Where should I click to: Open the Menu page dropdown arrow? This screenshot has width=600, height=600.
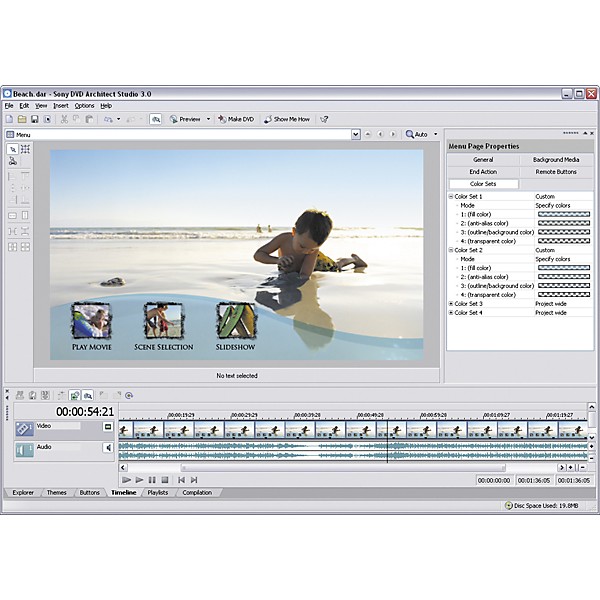[x=356, y=135]
